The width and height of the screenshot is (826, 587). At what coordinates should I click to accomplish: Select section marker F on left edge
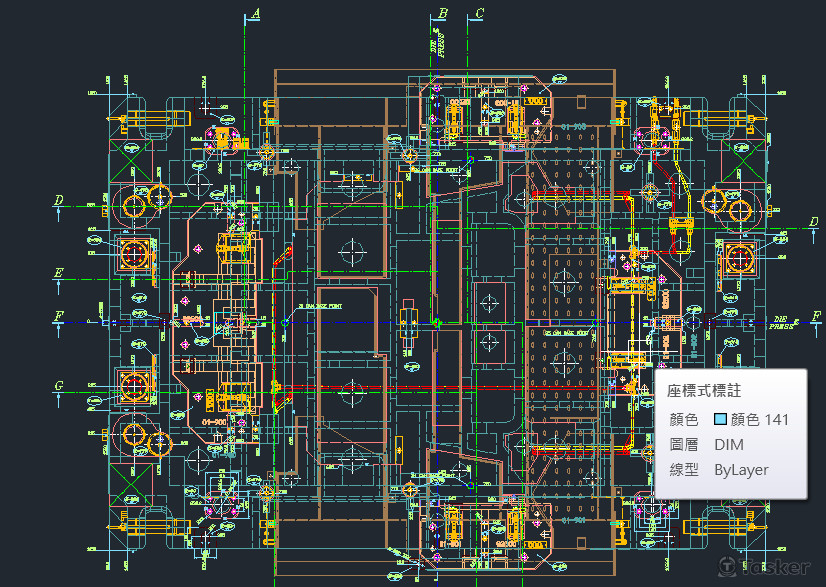59,318
